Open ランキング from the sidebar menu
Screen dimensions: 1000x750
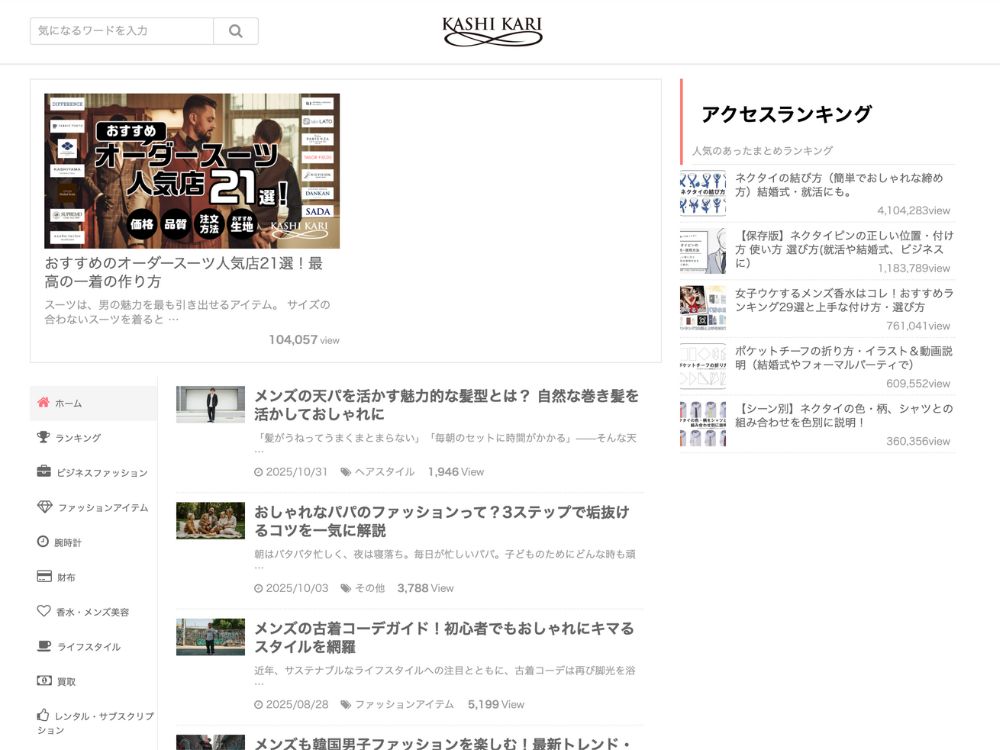(x=79, y=437)
